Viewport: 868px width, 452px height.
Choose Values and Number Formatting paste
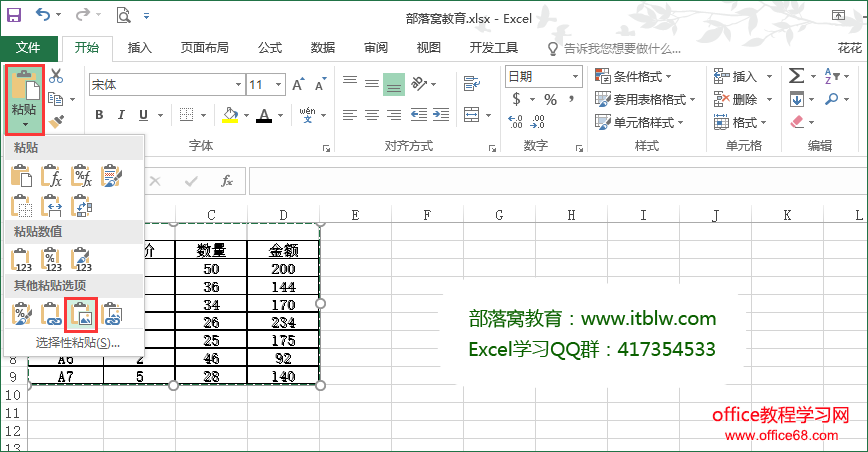(x=51, y=259)
